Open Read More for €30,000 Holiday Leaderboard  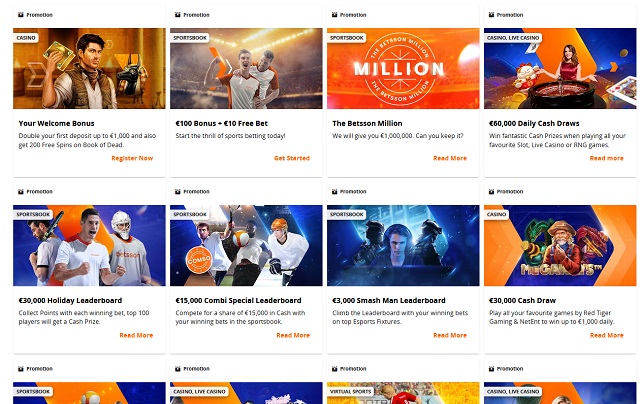pyautogui.click(x=136, y=335)
